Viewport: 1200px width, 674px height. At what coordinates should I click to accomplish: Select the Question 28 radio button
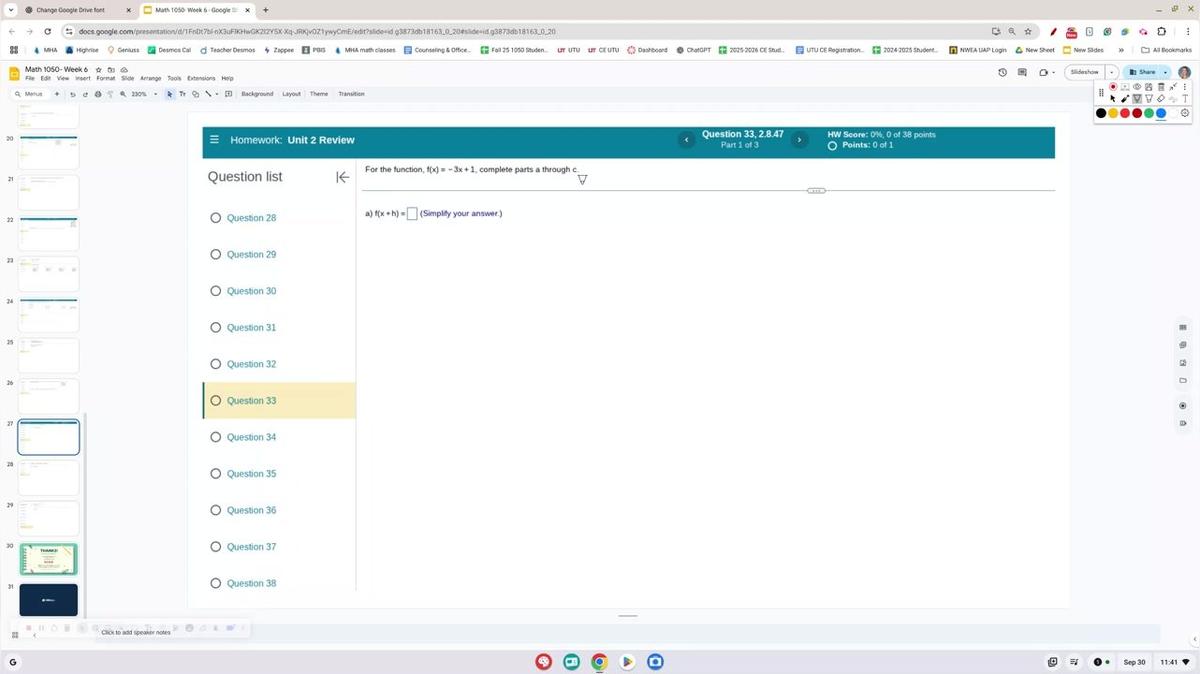(x=217, y=217)
